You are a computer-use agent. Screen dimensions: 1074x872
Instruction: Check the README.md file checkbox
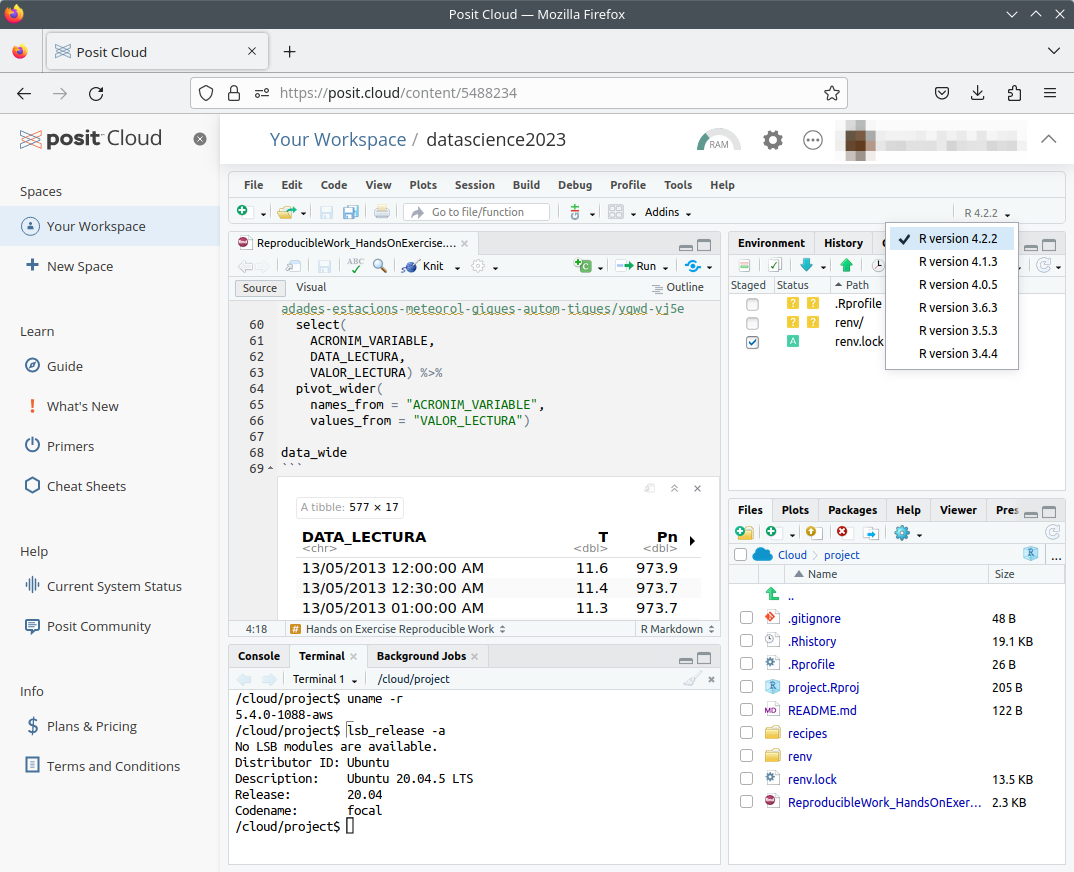[747, 710]
